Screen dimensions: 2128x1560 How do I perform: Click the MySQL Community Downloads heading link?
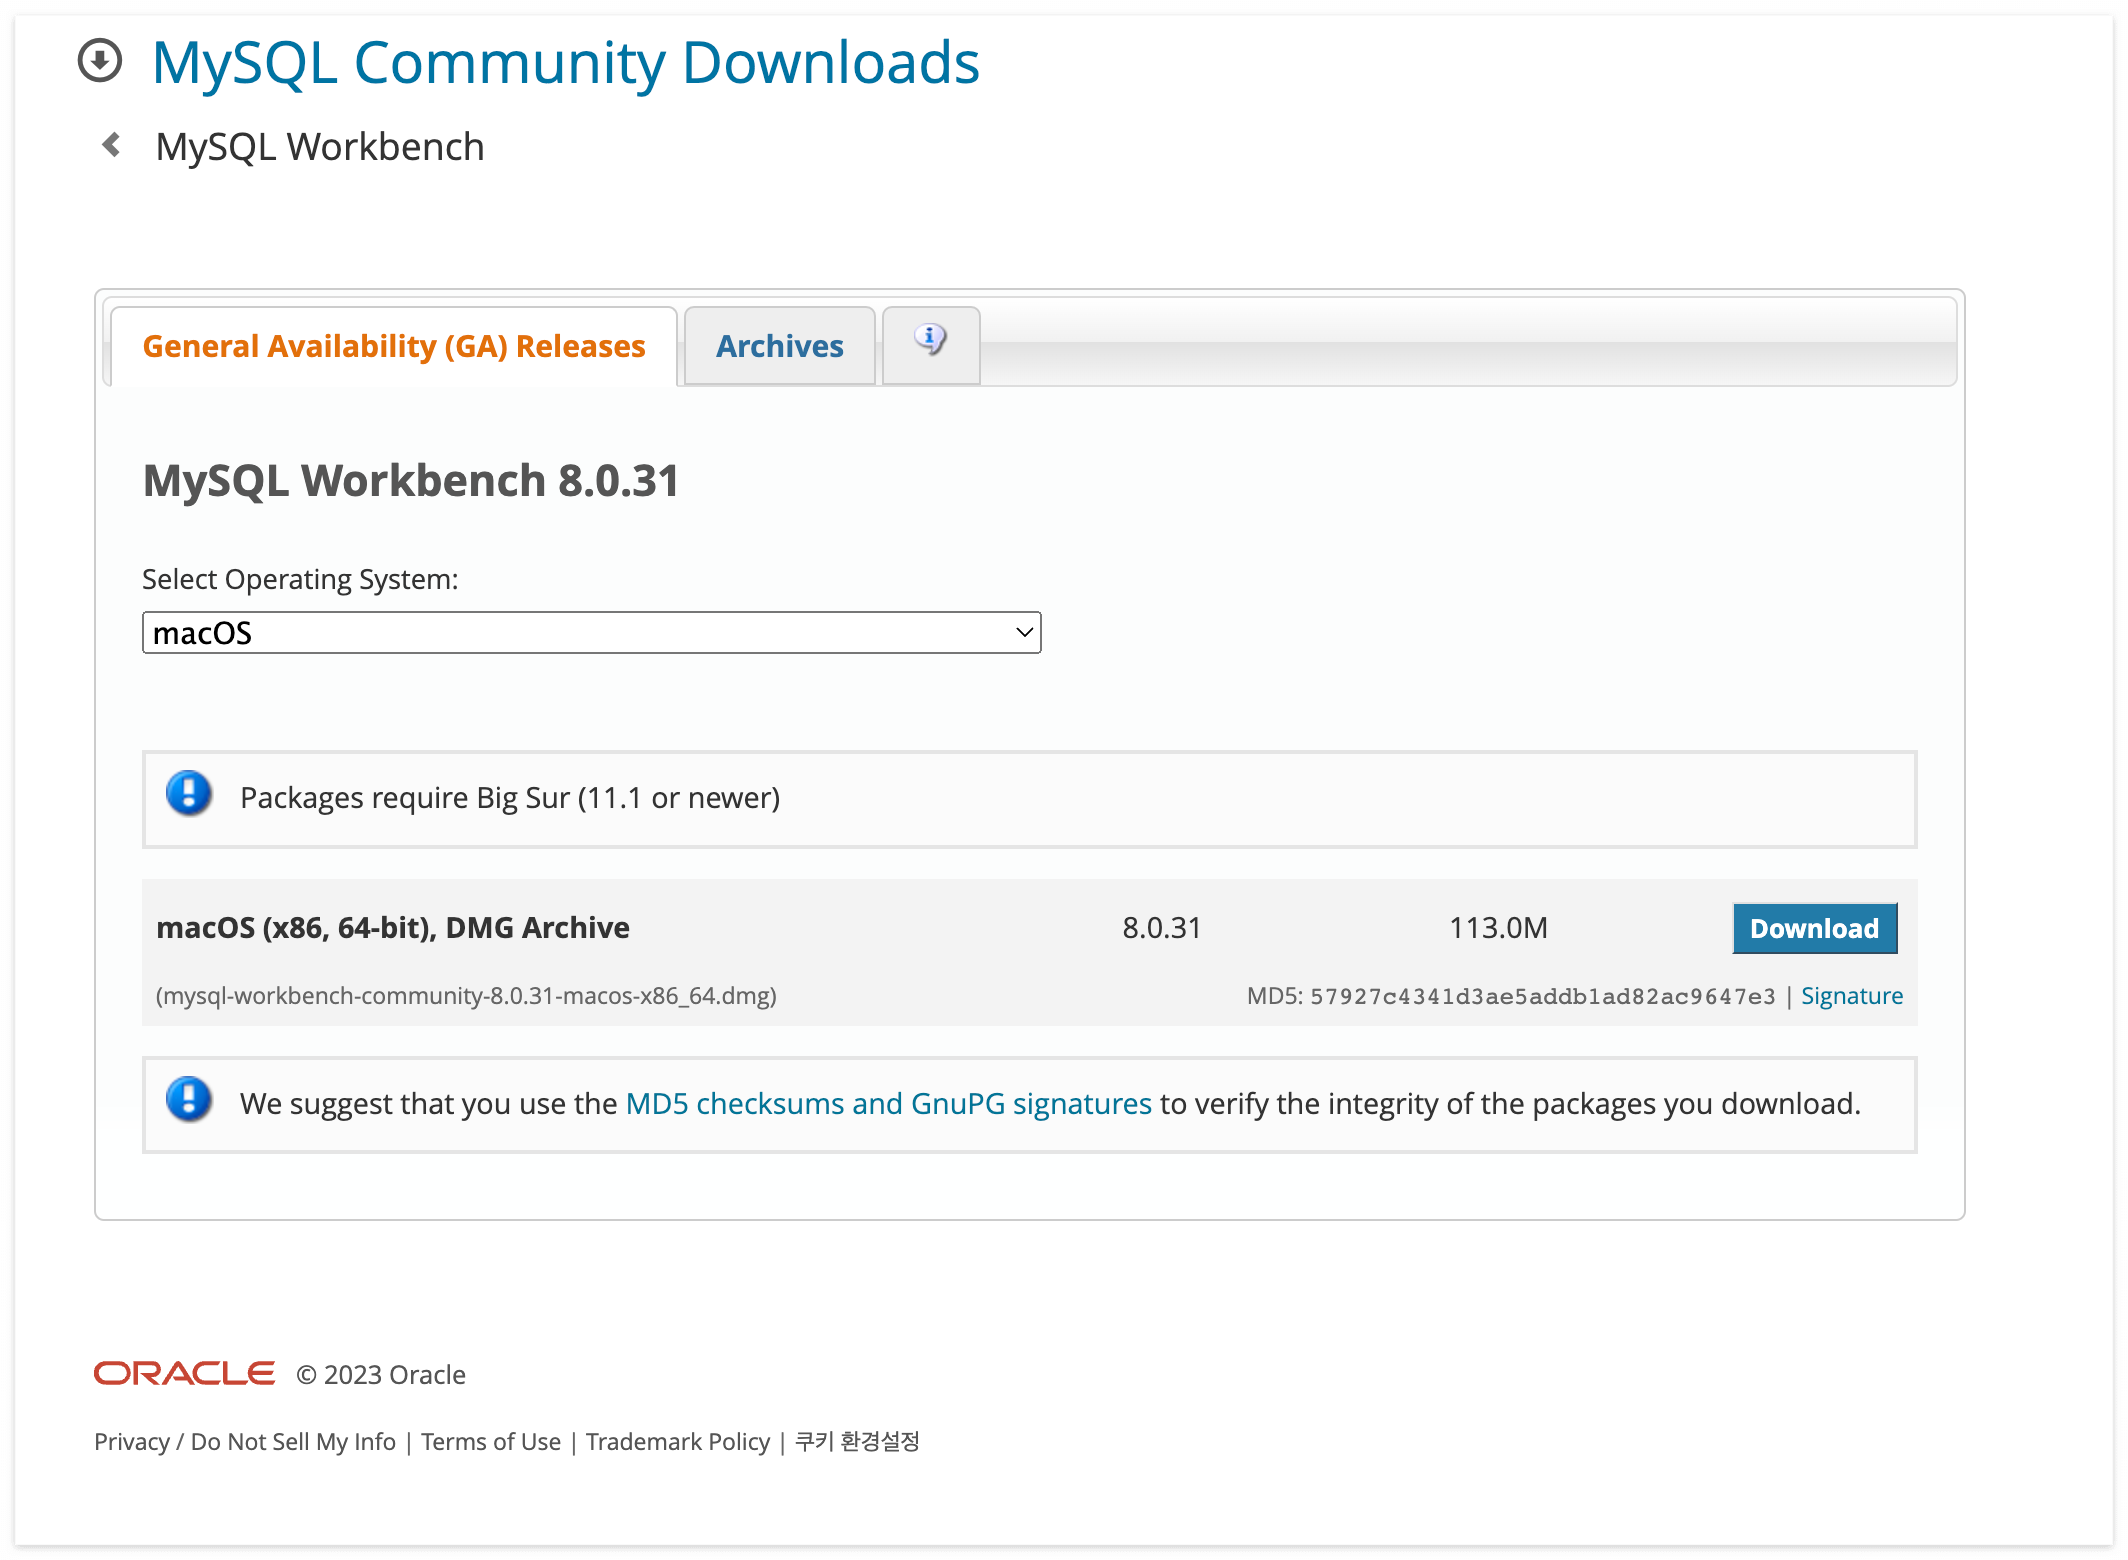coord(565,63)
